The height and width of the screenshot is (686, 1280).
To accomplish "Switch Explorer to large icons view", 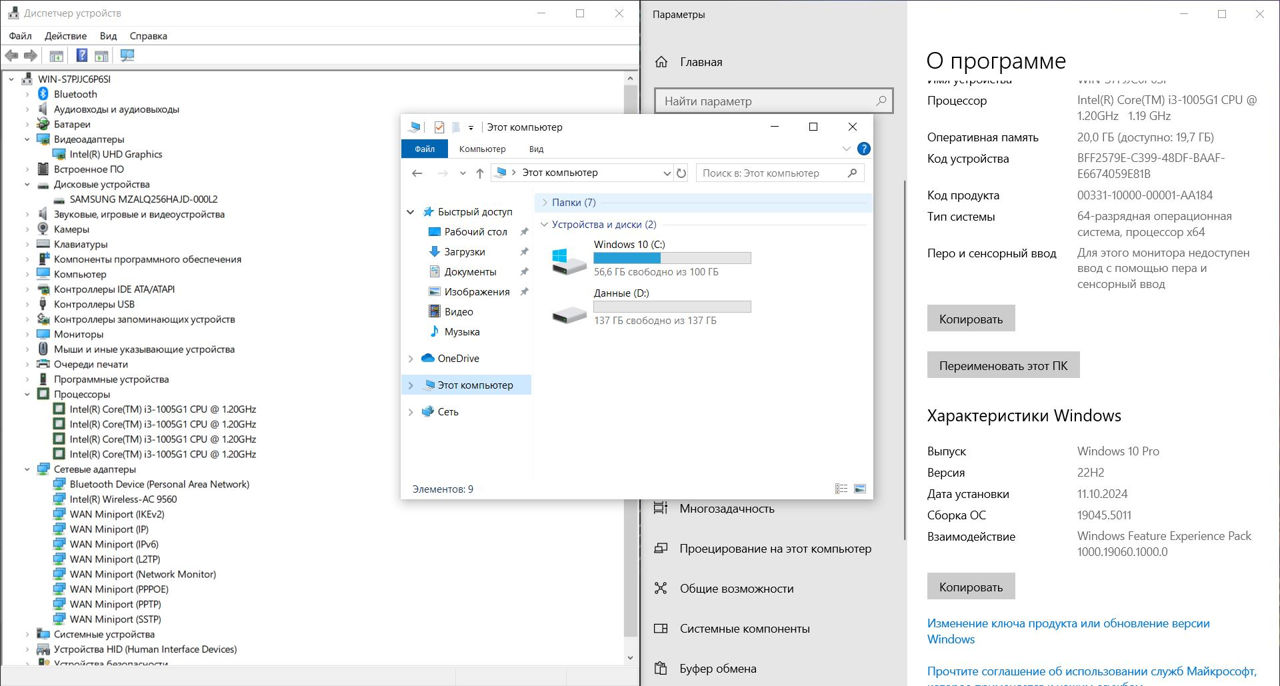I will point(860,489).
